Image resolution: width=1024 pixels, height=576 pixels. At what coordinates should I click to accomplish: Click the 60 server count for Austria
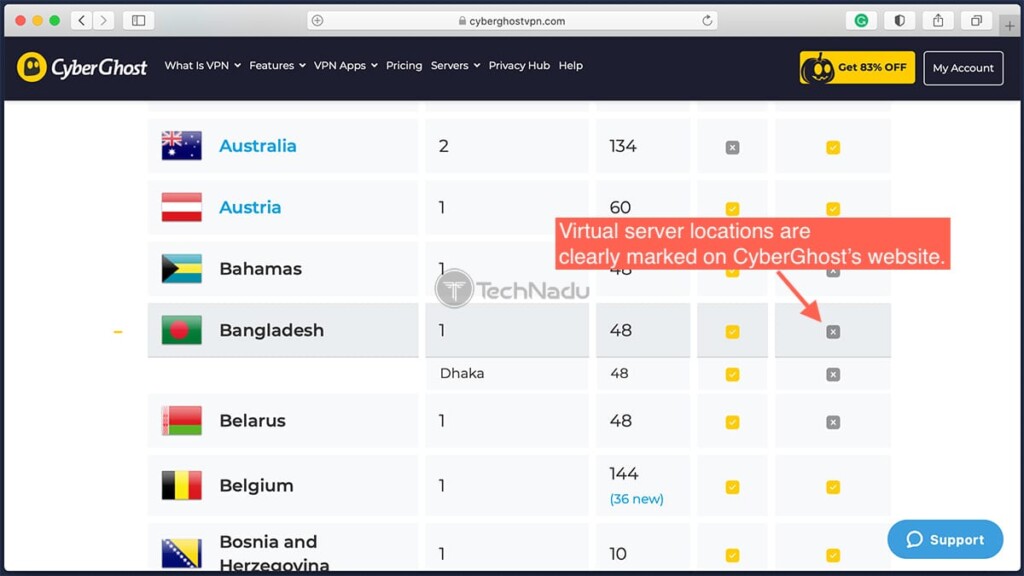[x=620, y=207]
